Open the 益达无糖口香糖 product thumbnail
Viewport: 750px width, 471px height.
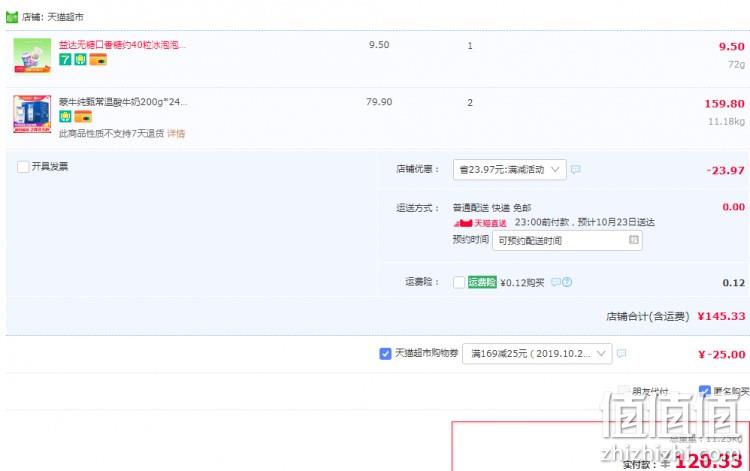pyautogui.click(x=32, y=55)
